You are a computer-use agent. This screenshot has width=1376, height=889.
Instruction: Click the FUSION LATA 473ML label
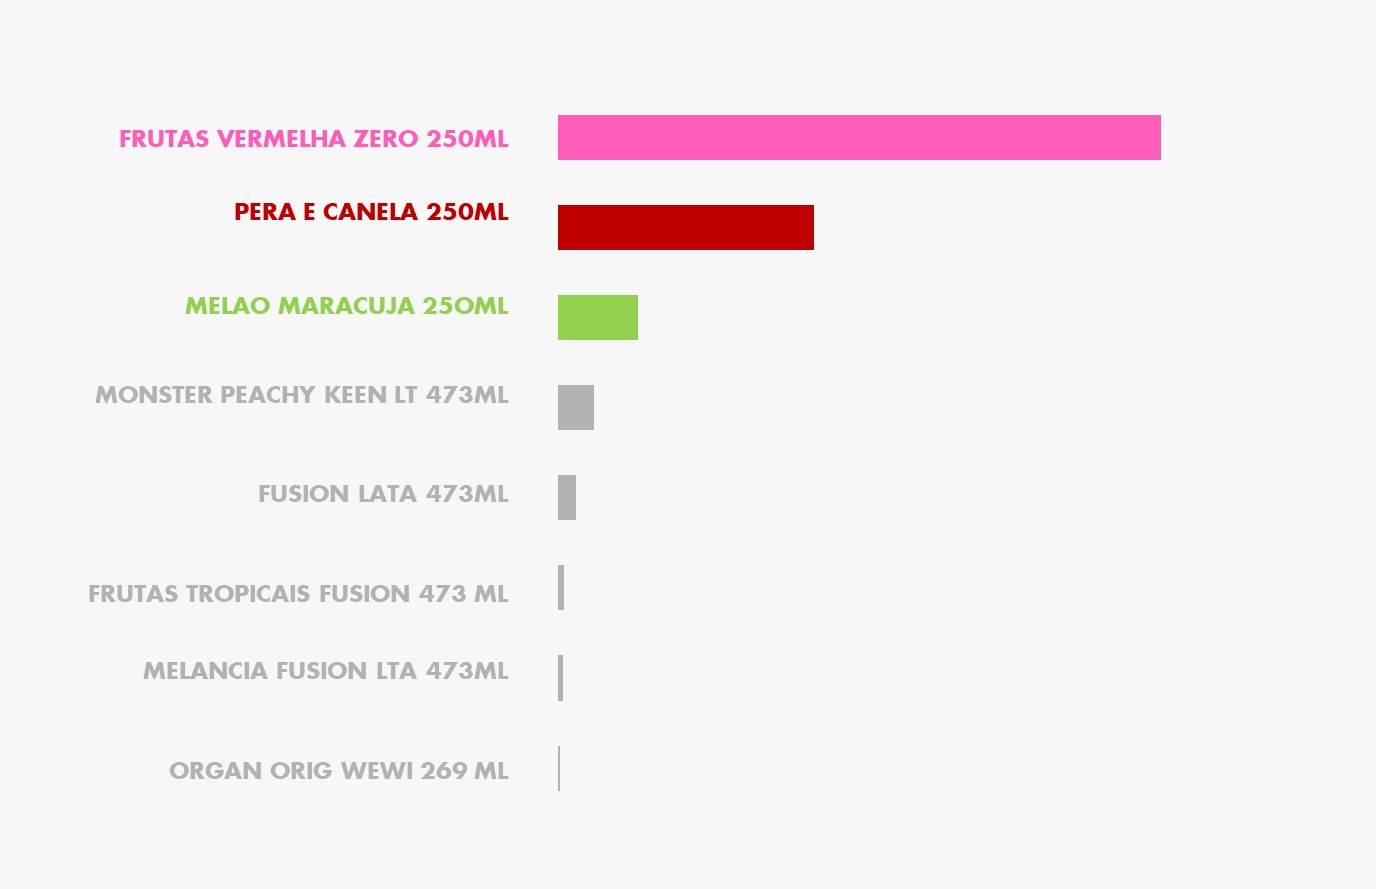[383, 494]
